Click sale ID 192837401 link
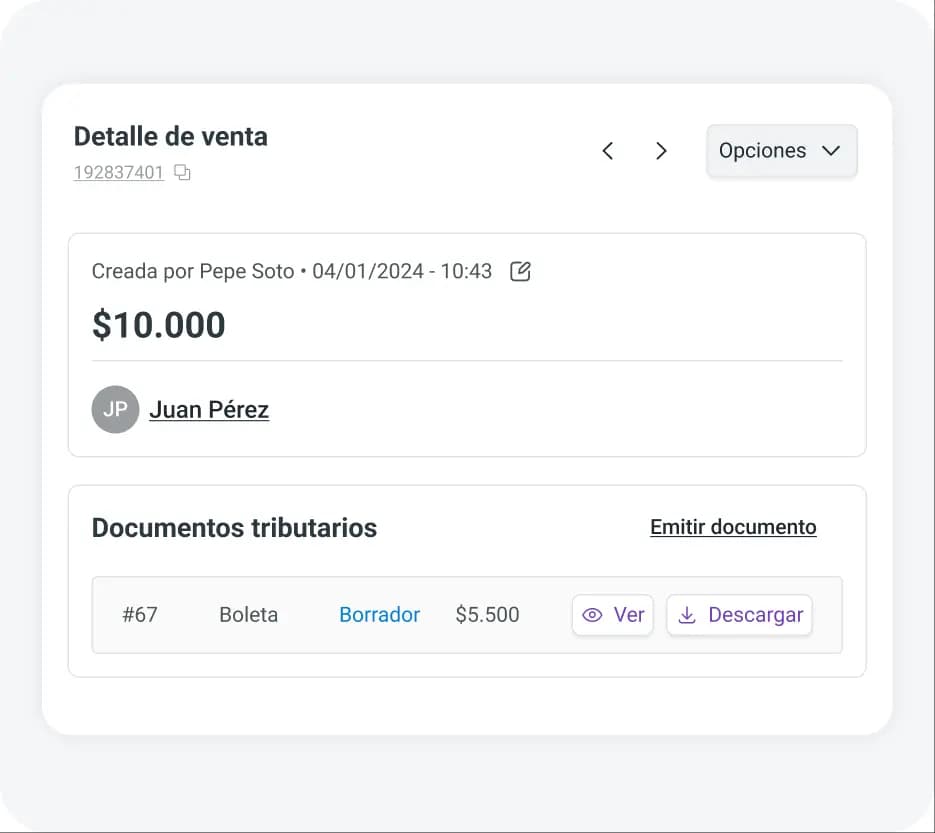935x833 pixels. pyautogui.click(x=119, y=173)
